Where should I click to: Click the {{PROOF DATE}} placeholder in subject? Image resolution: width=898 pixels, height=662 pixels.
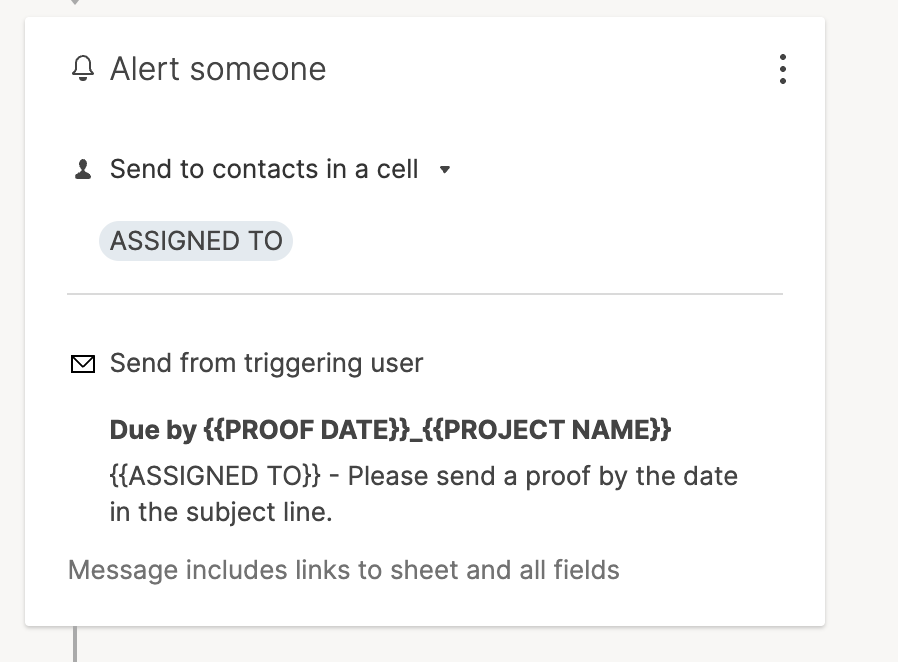pos(308,430)
